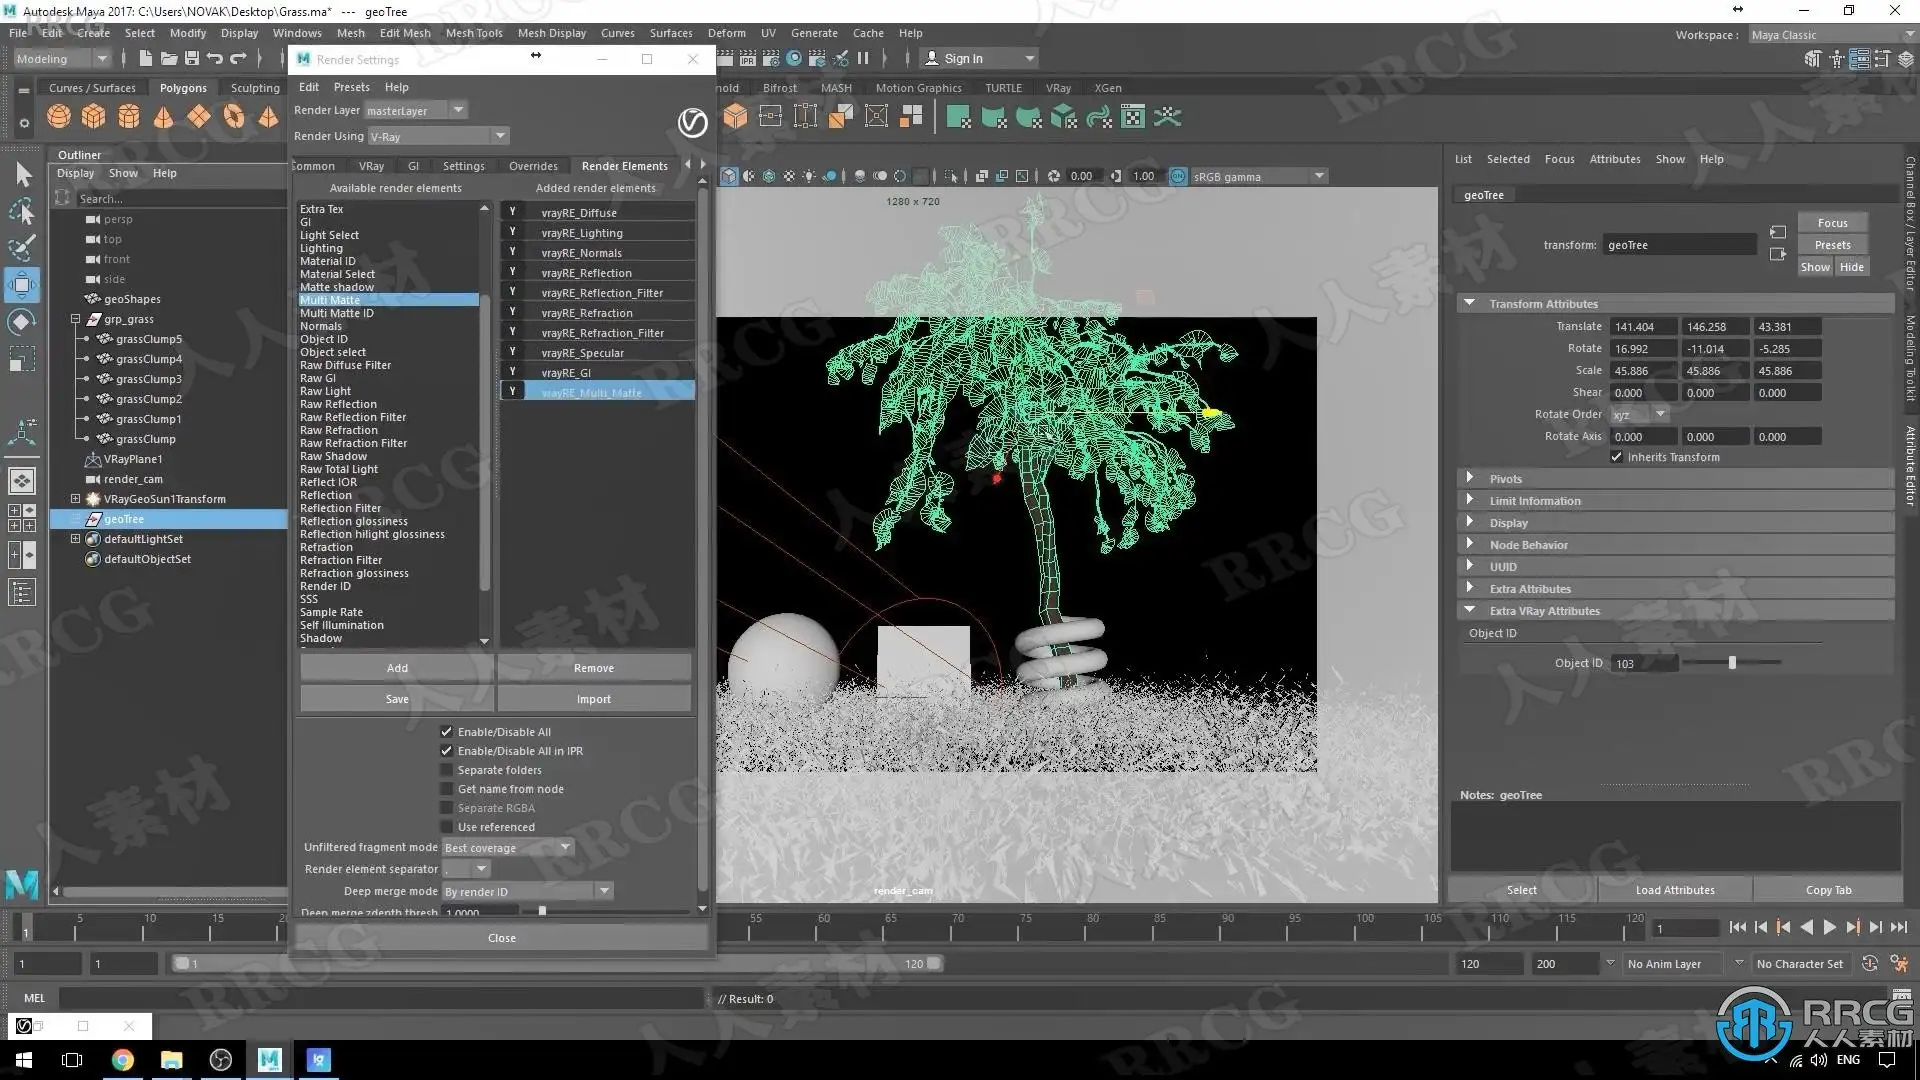Create a polygon cube from shelf
1920x1080 pixels.
click(x=94, y=117)
